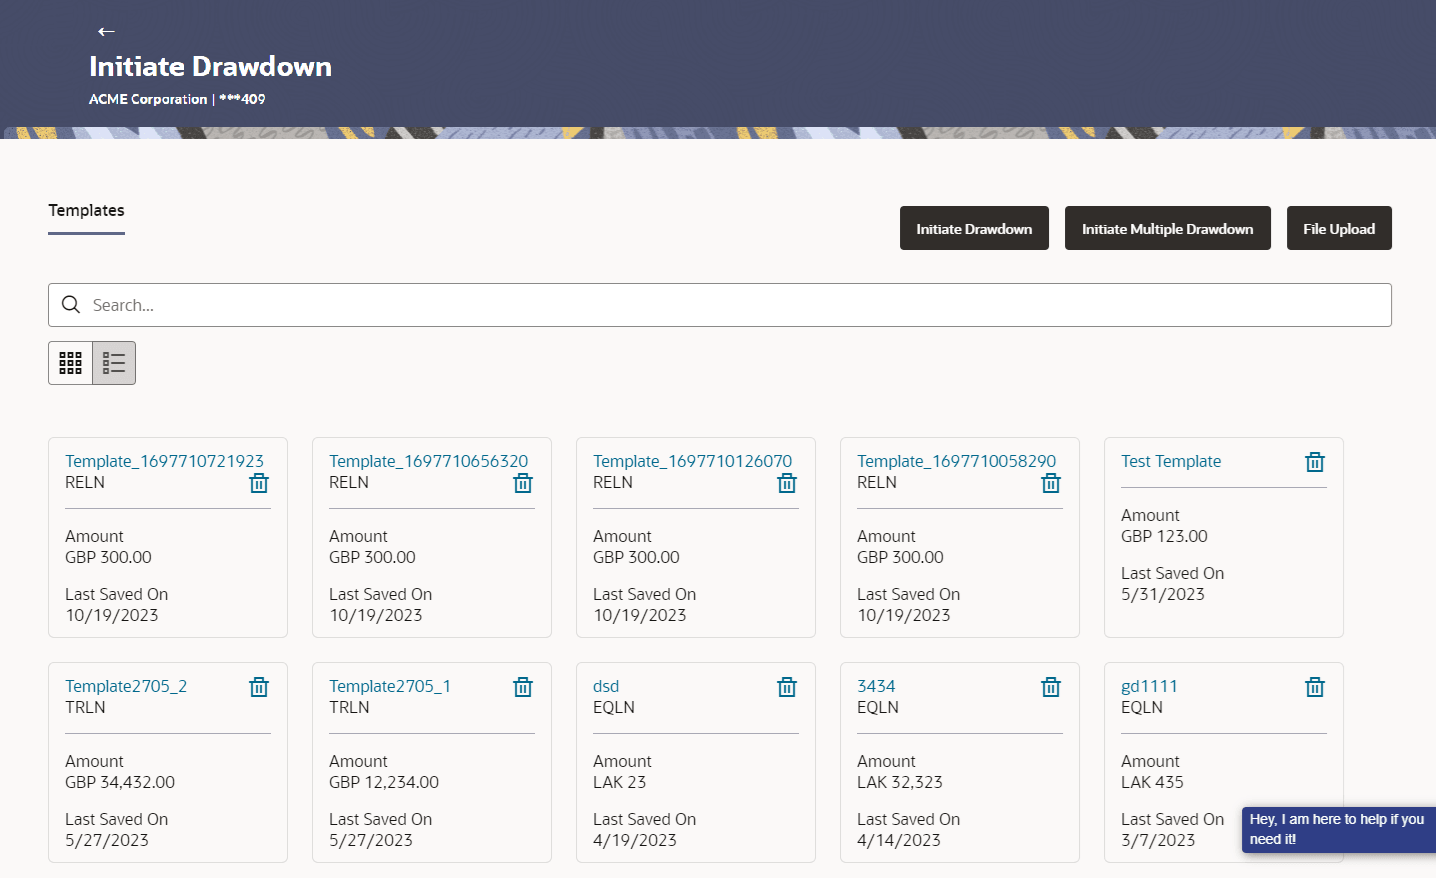Switch to list view
This screenshot has width=1436, height=878.
[x=114, y=363]
